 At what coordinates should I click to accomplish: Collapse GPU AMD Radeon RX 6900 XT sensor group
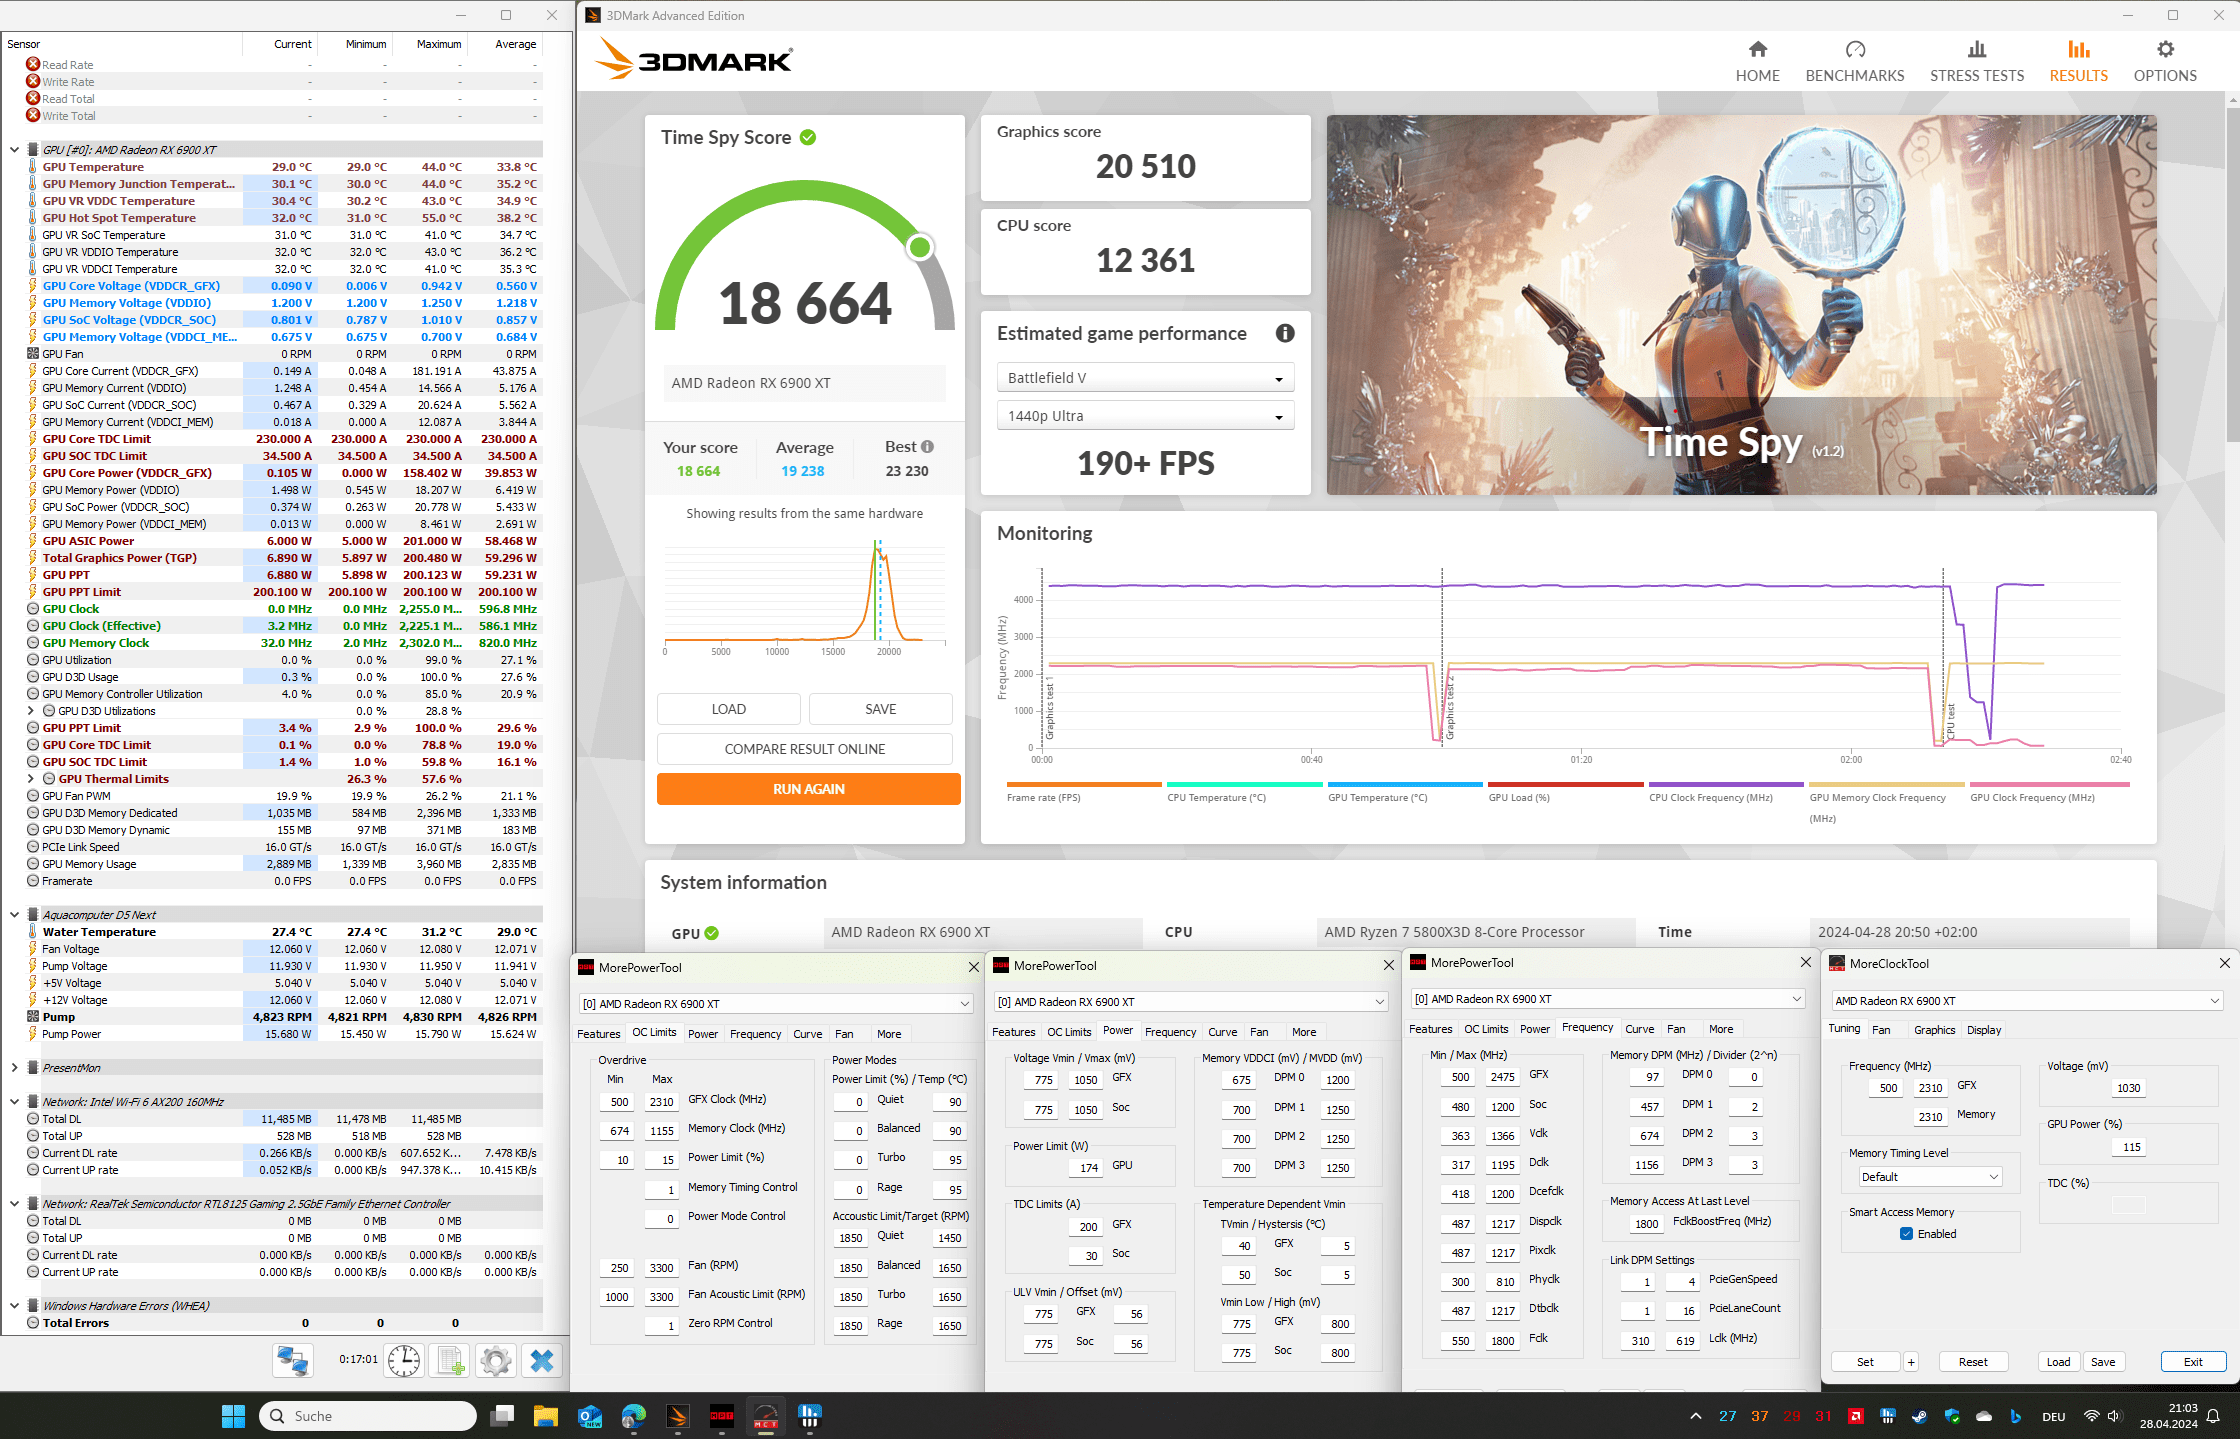click(x=15, y=150)
